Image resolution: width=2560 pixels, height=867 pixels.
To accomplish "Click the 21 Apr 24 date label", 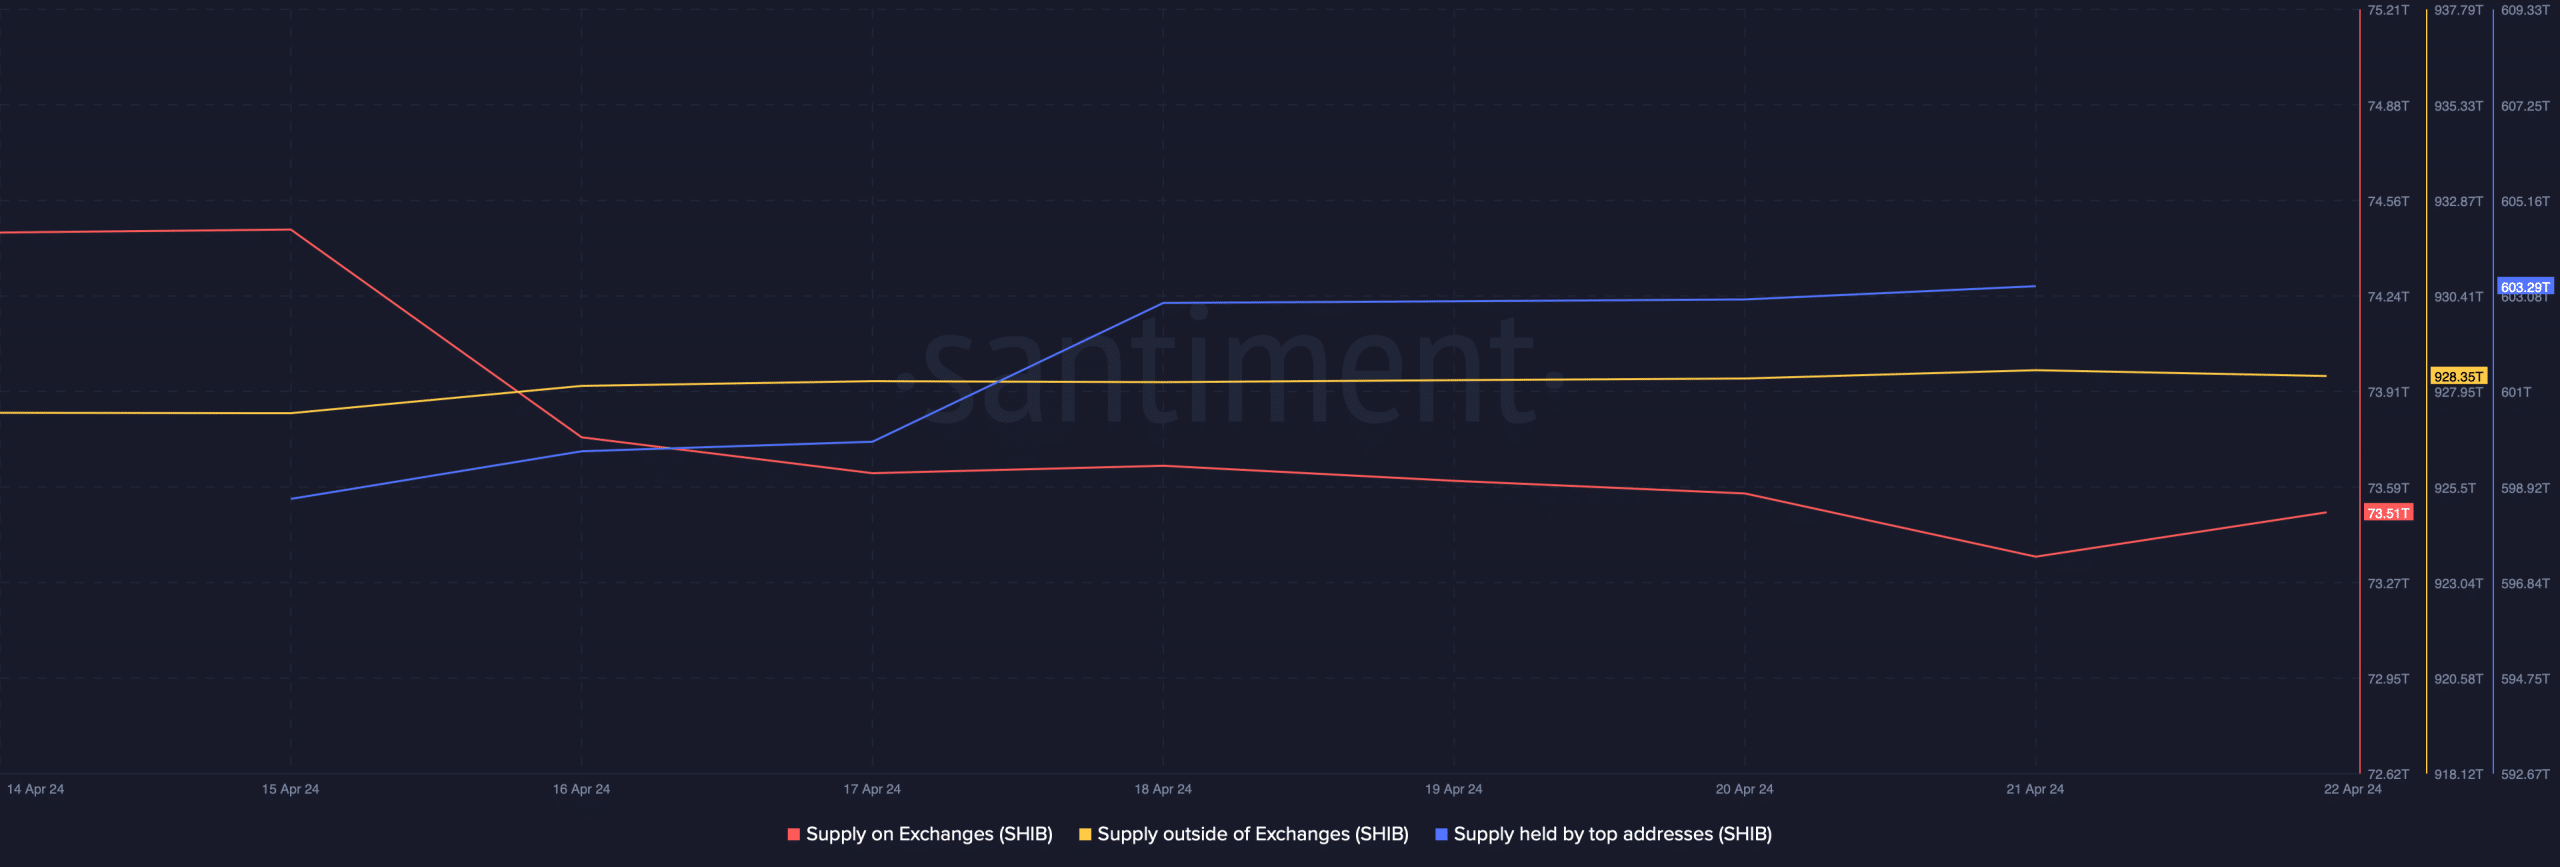I will coord(2035,789).
